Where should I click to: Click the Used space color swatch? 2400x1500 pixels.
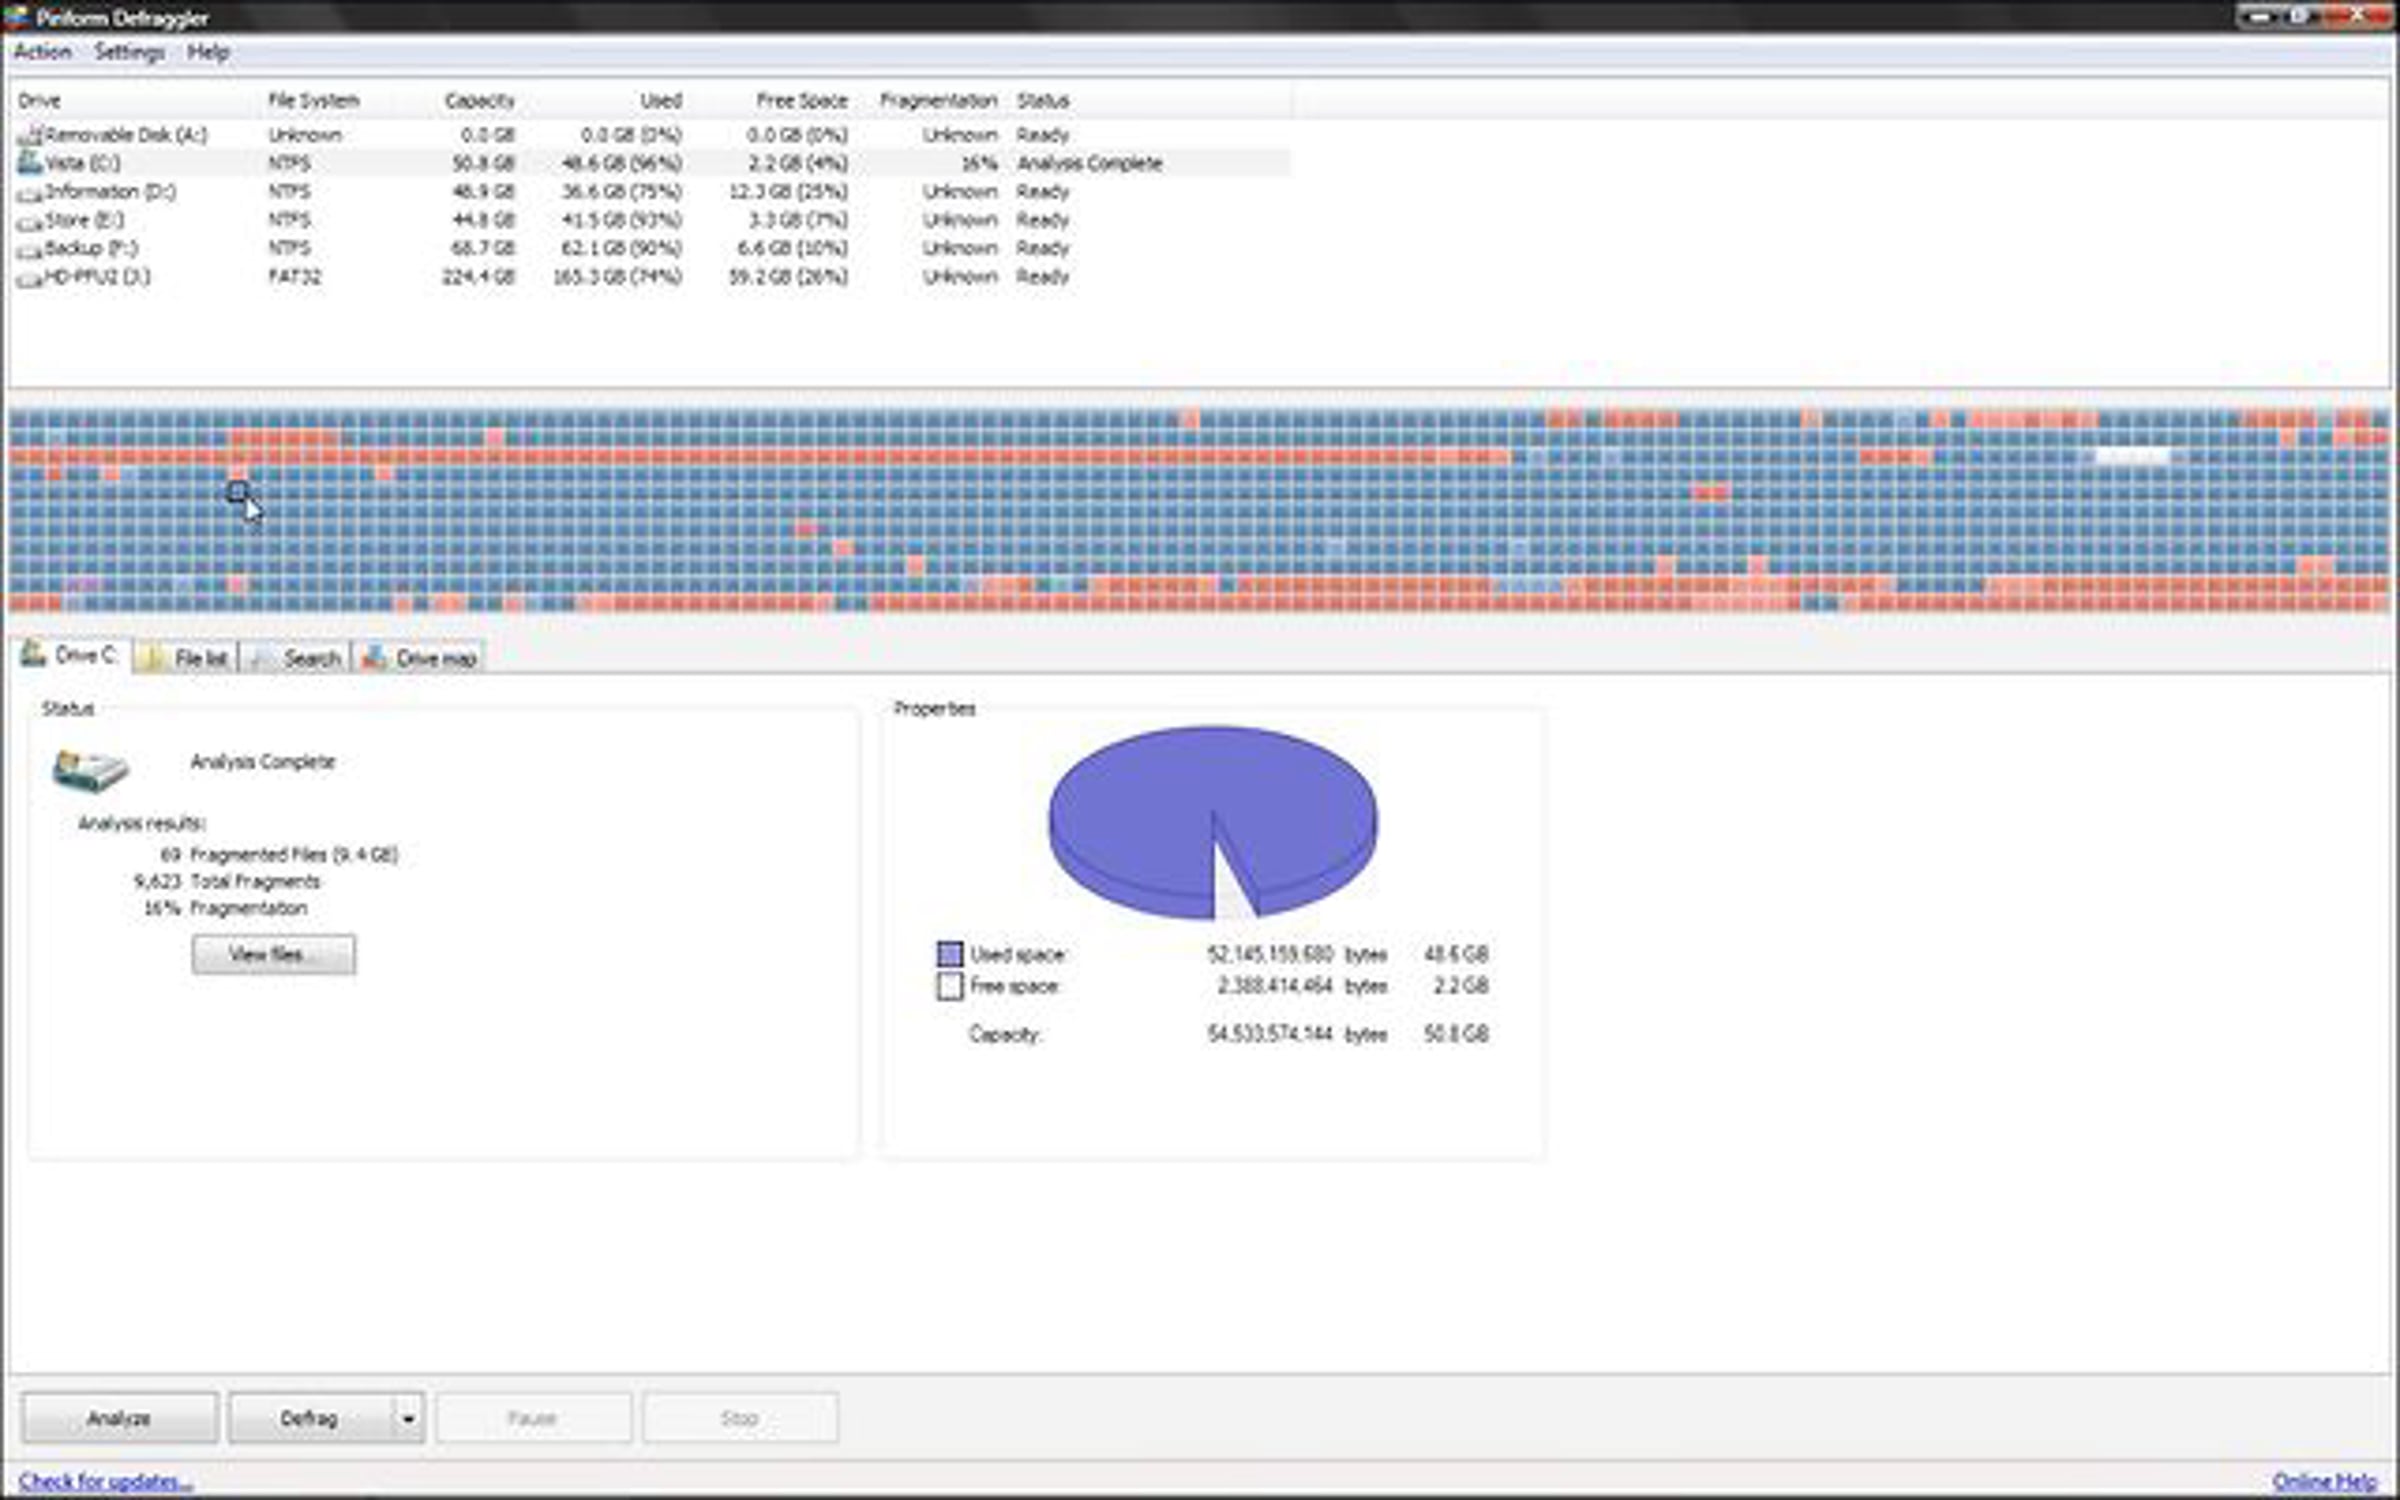950,954
